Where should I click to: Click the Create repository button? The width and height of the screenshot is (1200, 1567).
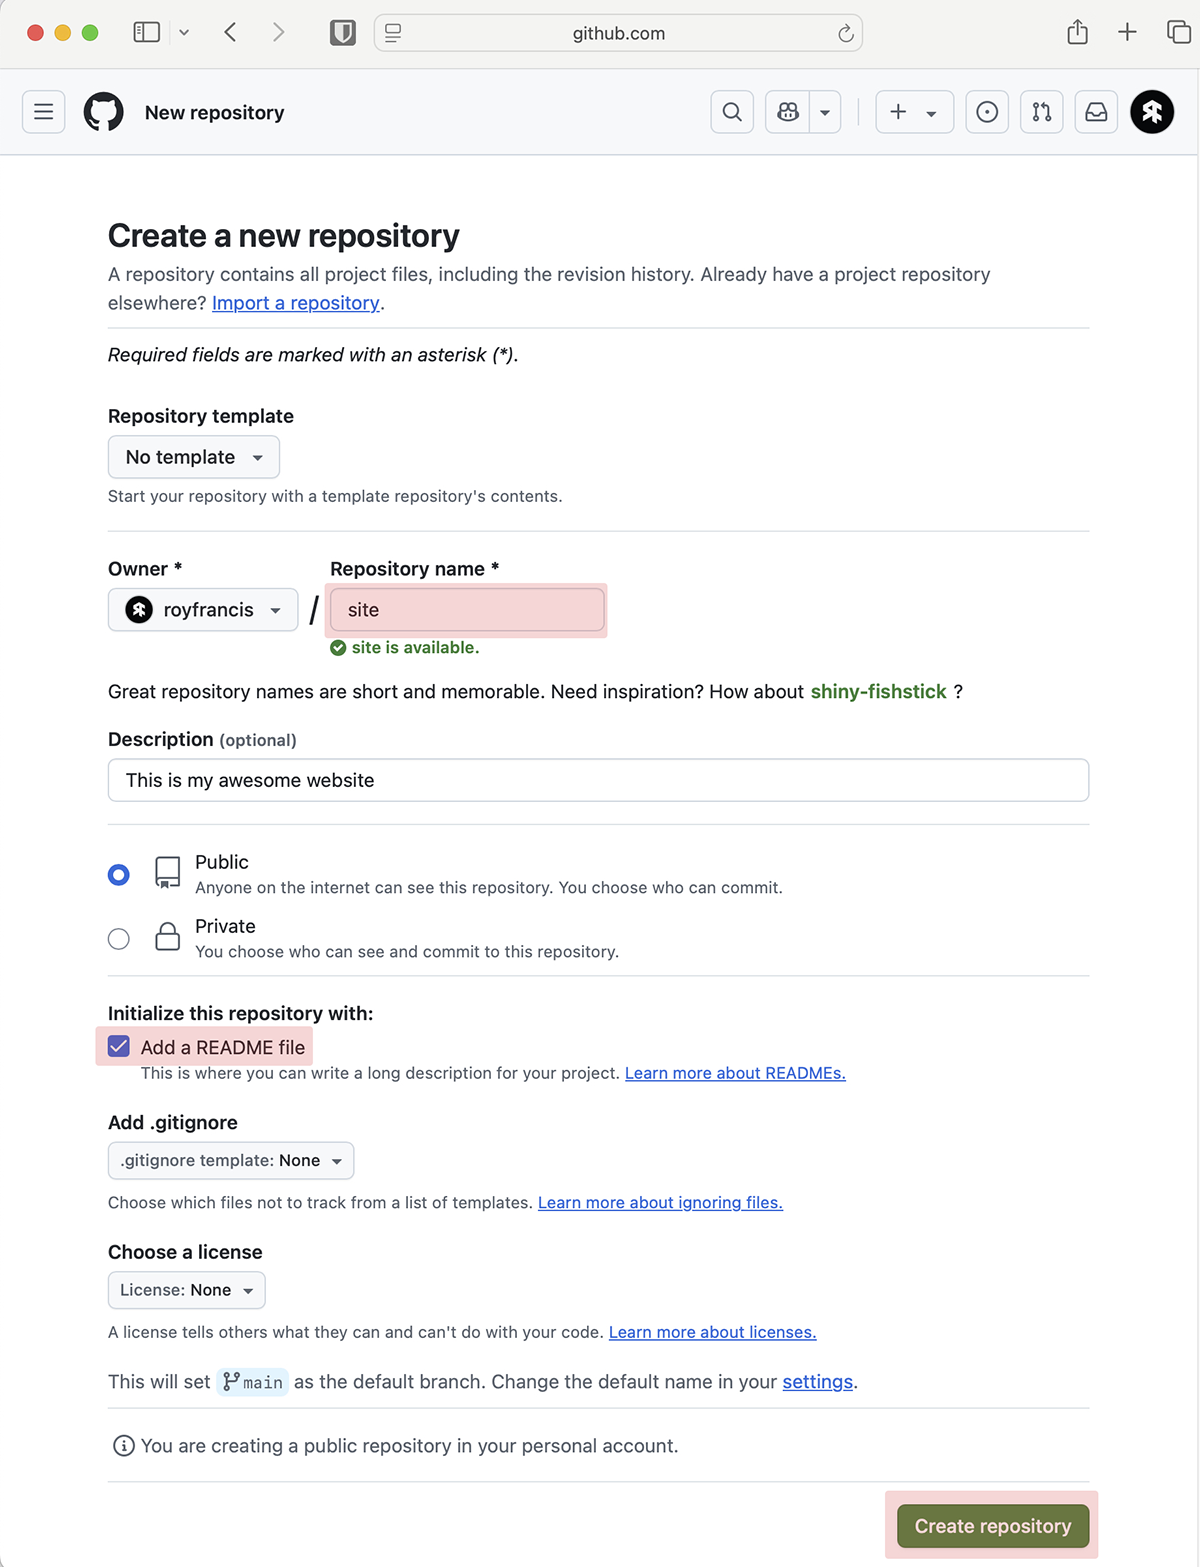[993, 1526]
